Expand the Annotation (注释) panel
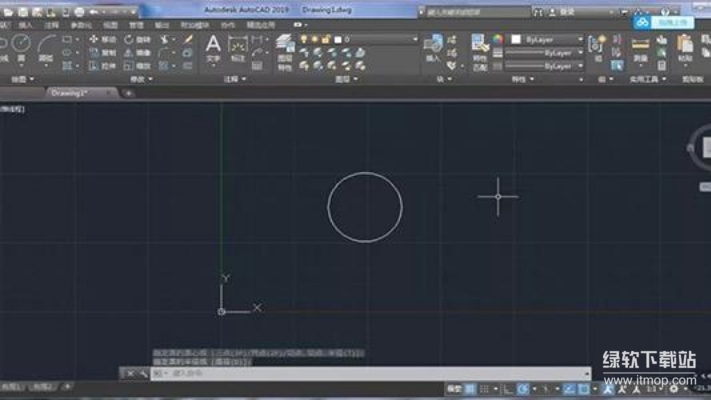 pyautogui.click(x=235, y=79)
